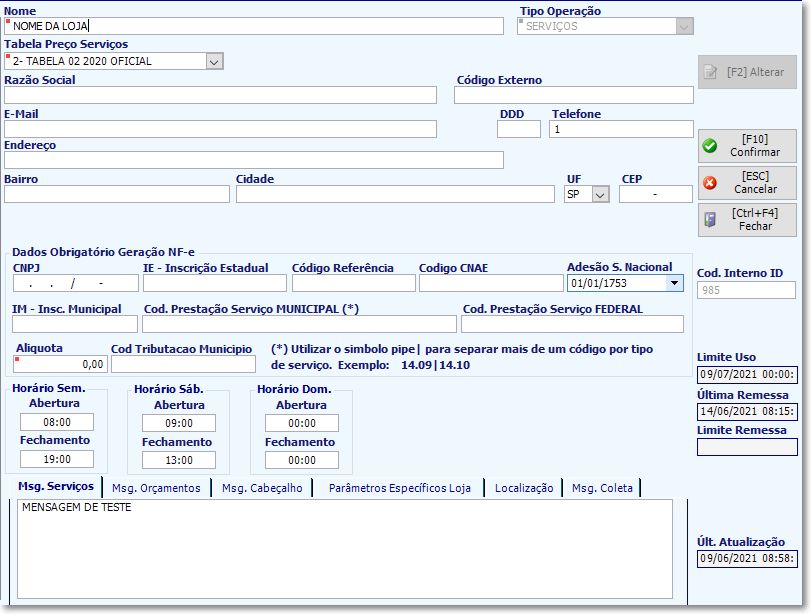The width and height of the screenshot is (811, 614).
Task: Open the Tipo Operação dropdown
Action: pos(684,26)
